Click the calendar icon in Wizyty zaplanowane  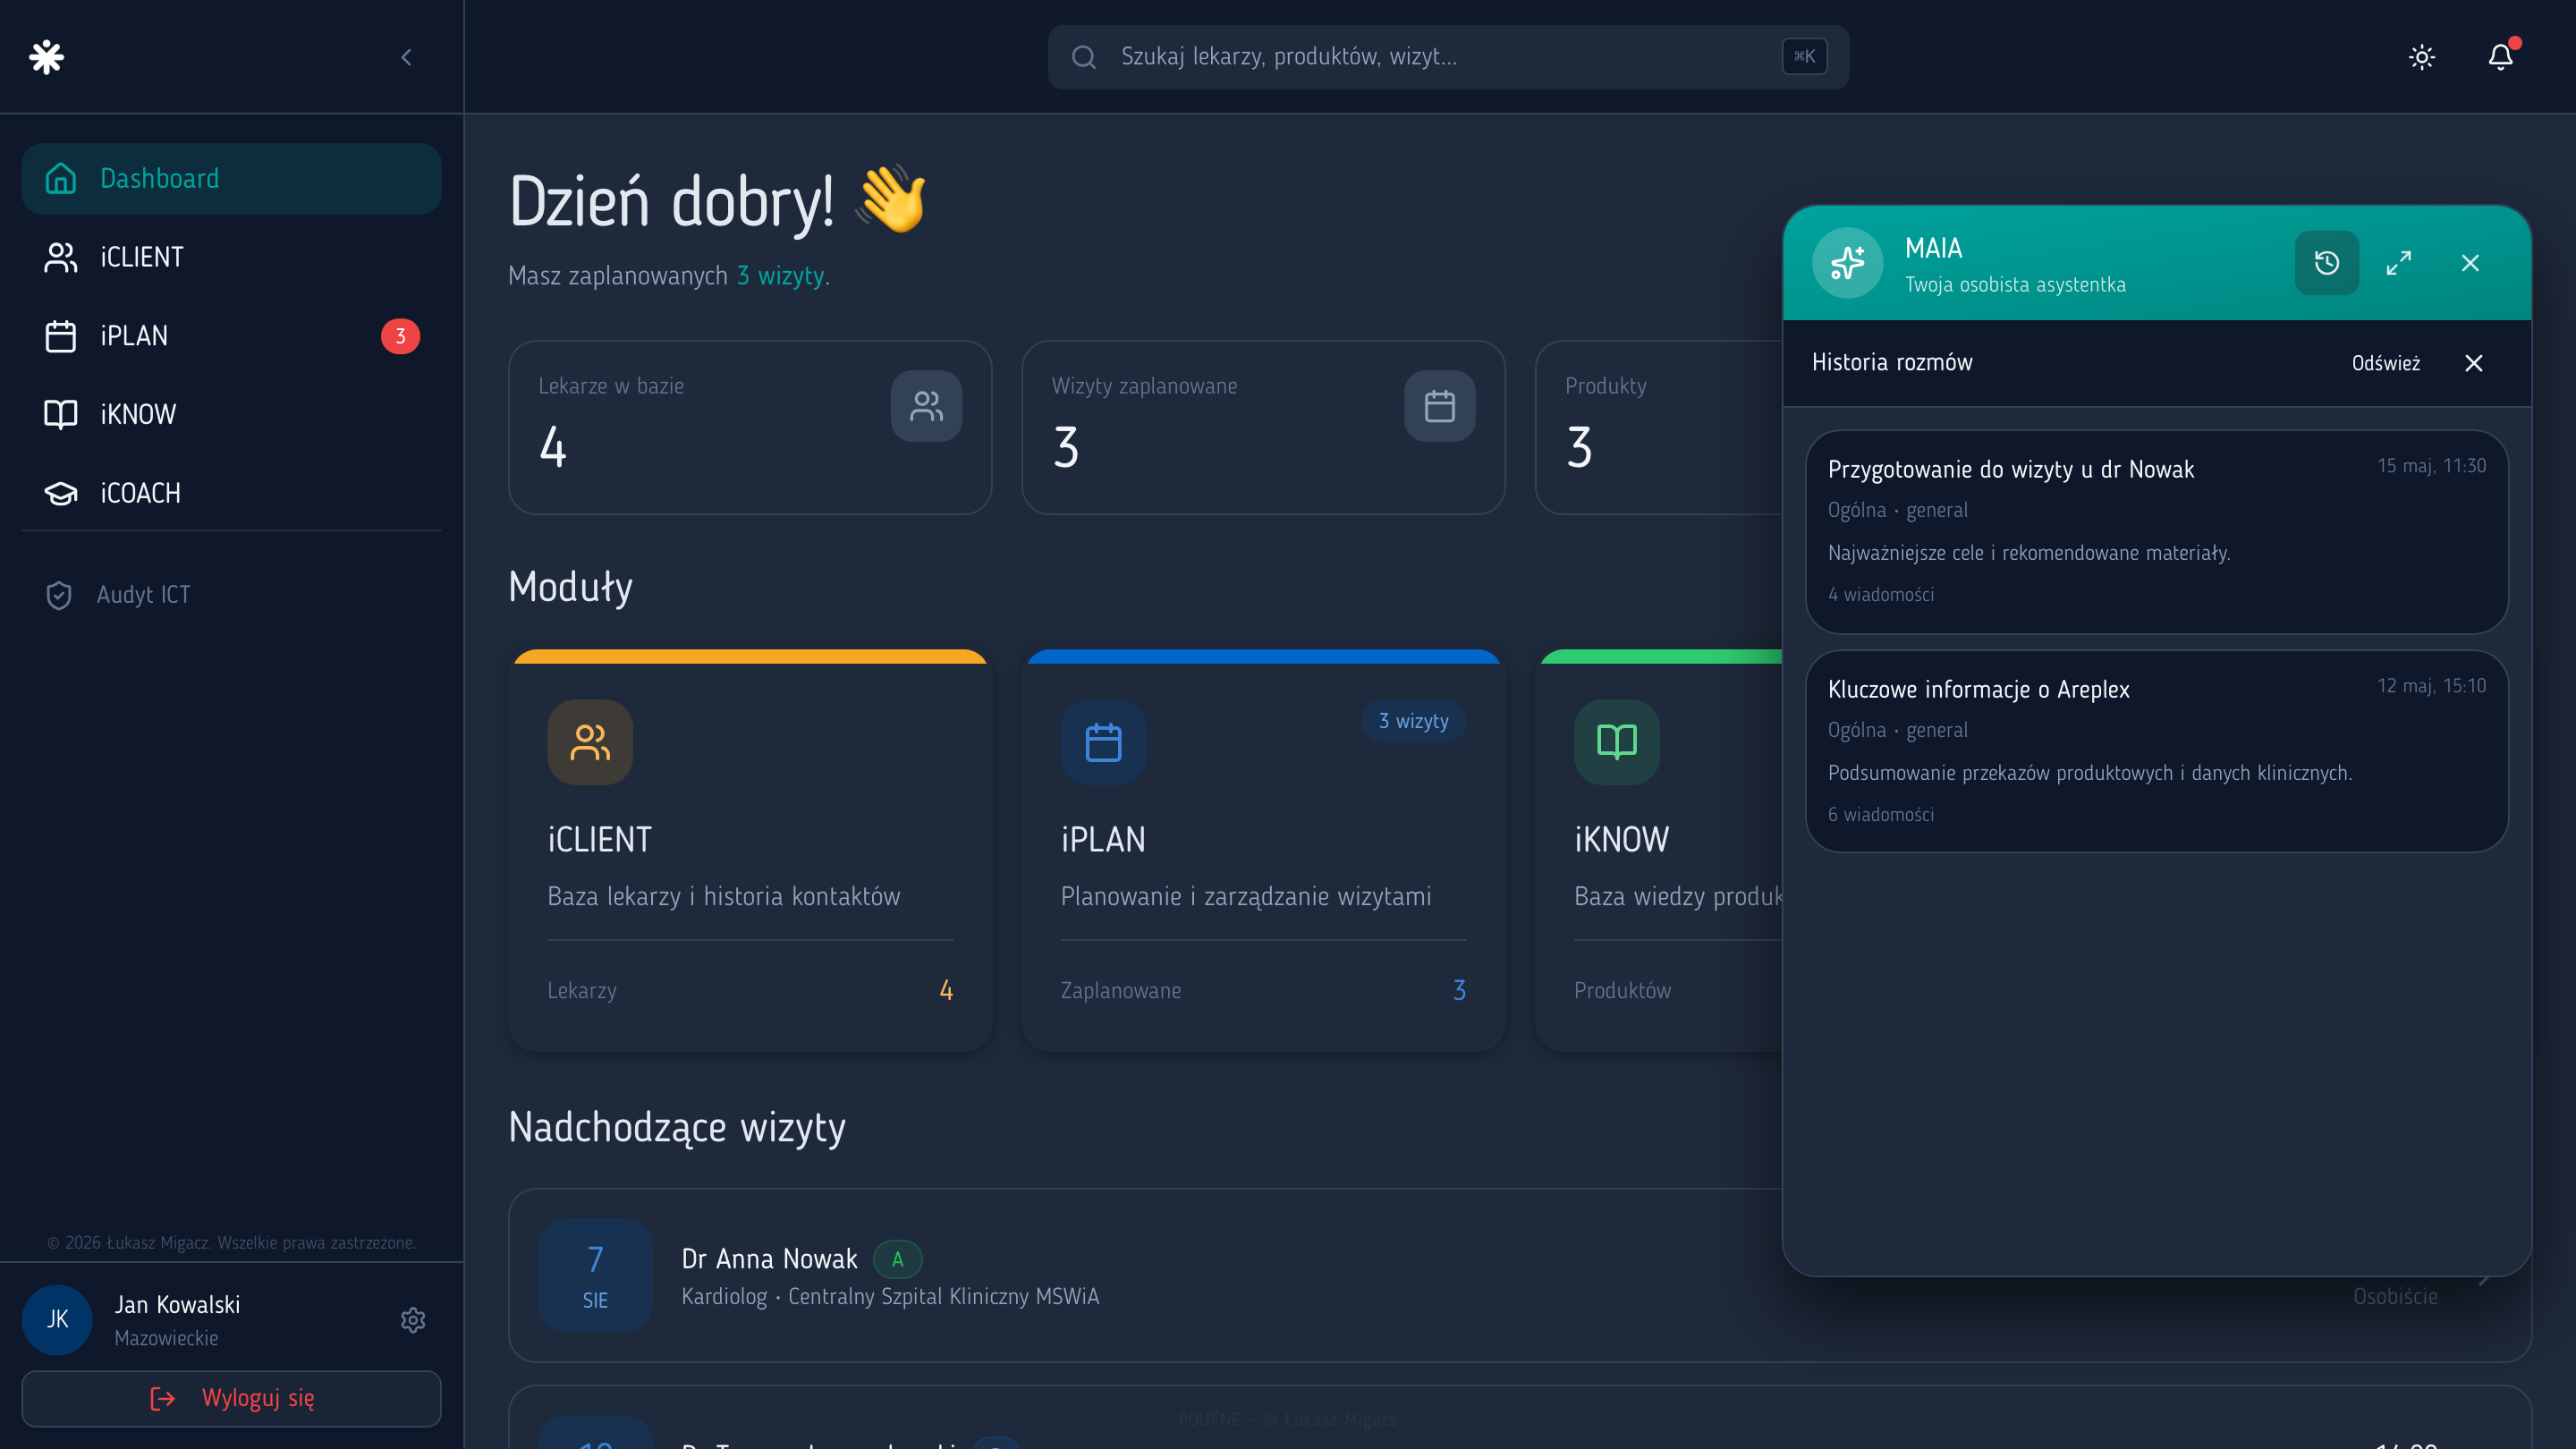pyautogui.click(x=1439, y=406)
